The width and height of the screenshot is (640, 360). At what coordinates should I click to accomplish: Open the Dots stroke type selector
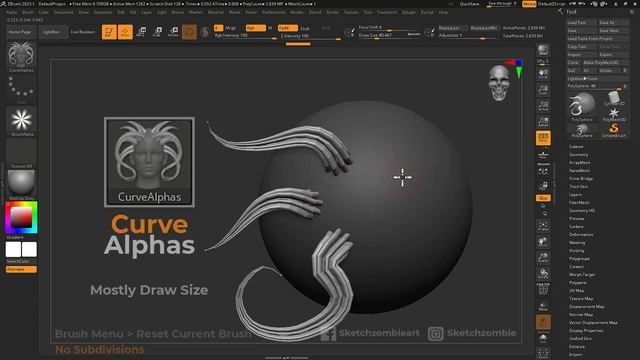click(21, 88)
